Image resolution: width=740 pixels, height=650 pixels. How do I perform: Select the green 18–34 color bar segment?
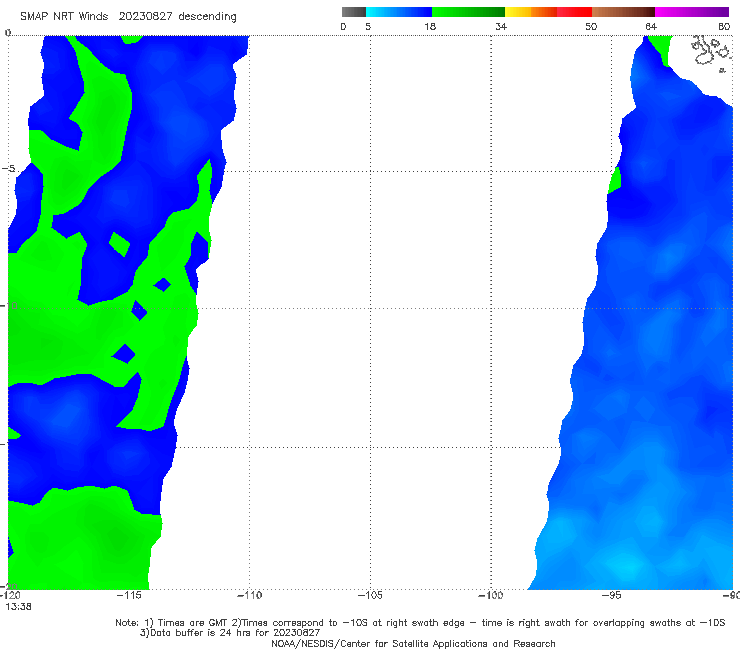point(468,12)
